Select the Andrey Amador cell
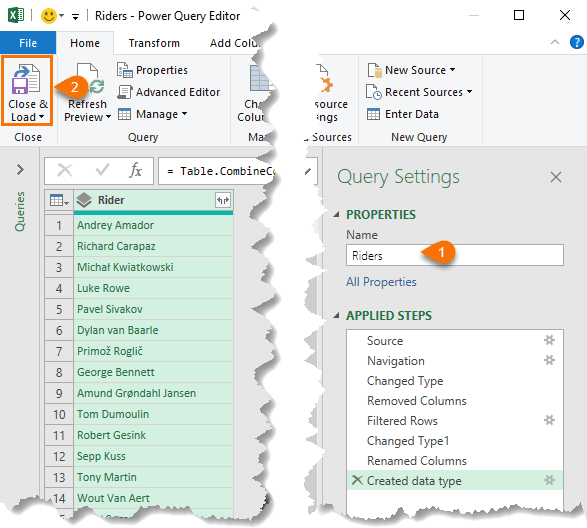Screen dimensions: 587x528 [x=153, y=225]
